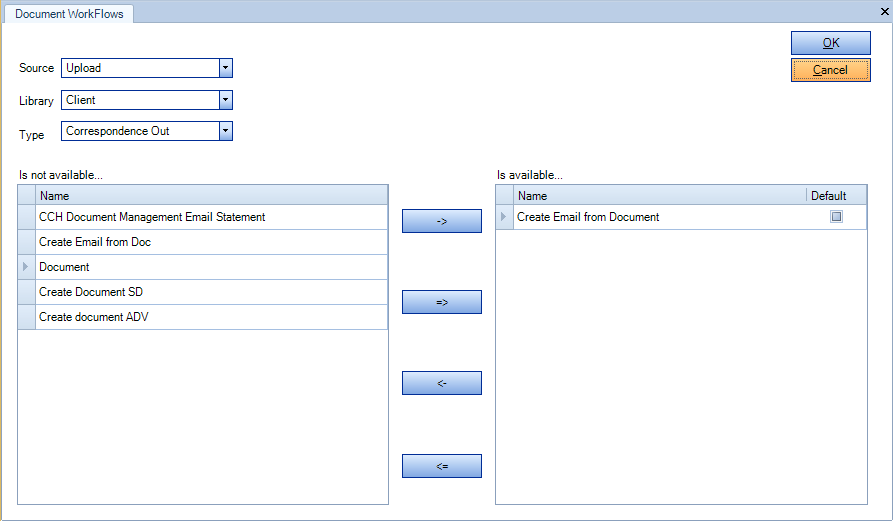Open the Type dropdown arrow
This screenshot has width=895, height=521.
[x=225, y=131]
